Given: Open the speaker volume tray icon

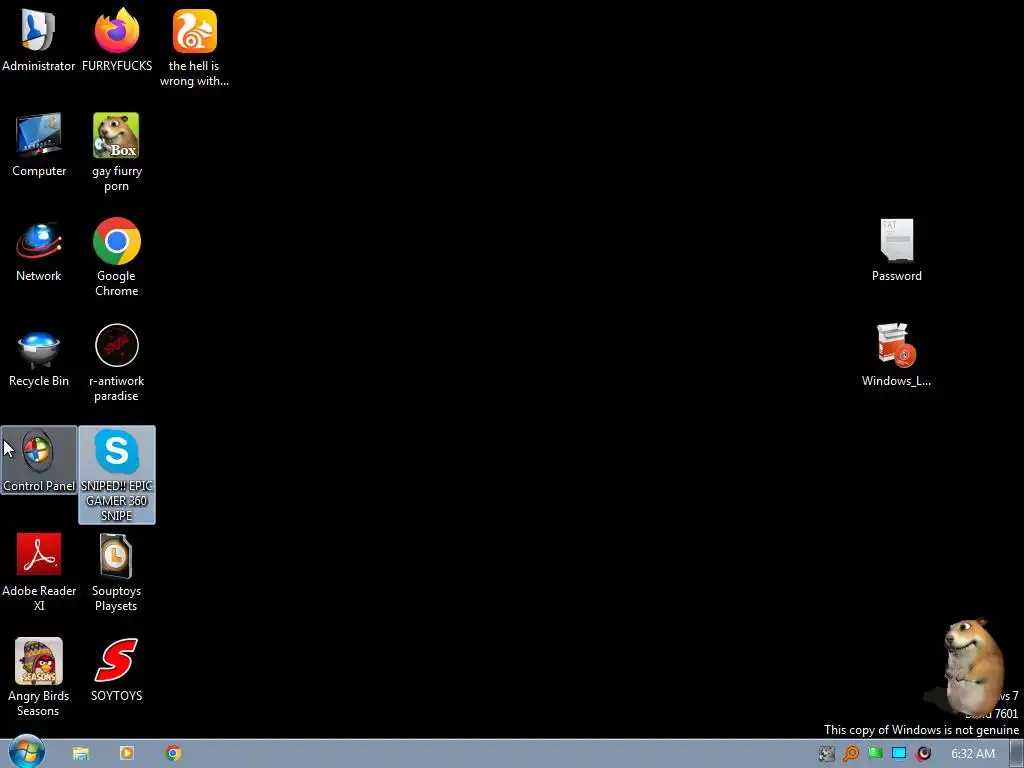Looking at the screenshot, I should point(923,754).
